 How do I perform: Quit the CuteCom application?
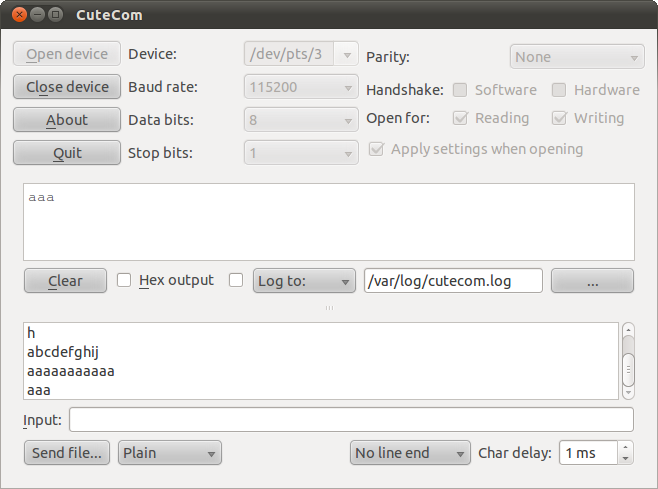tap(66, 153)
